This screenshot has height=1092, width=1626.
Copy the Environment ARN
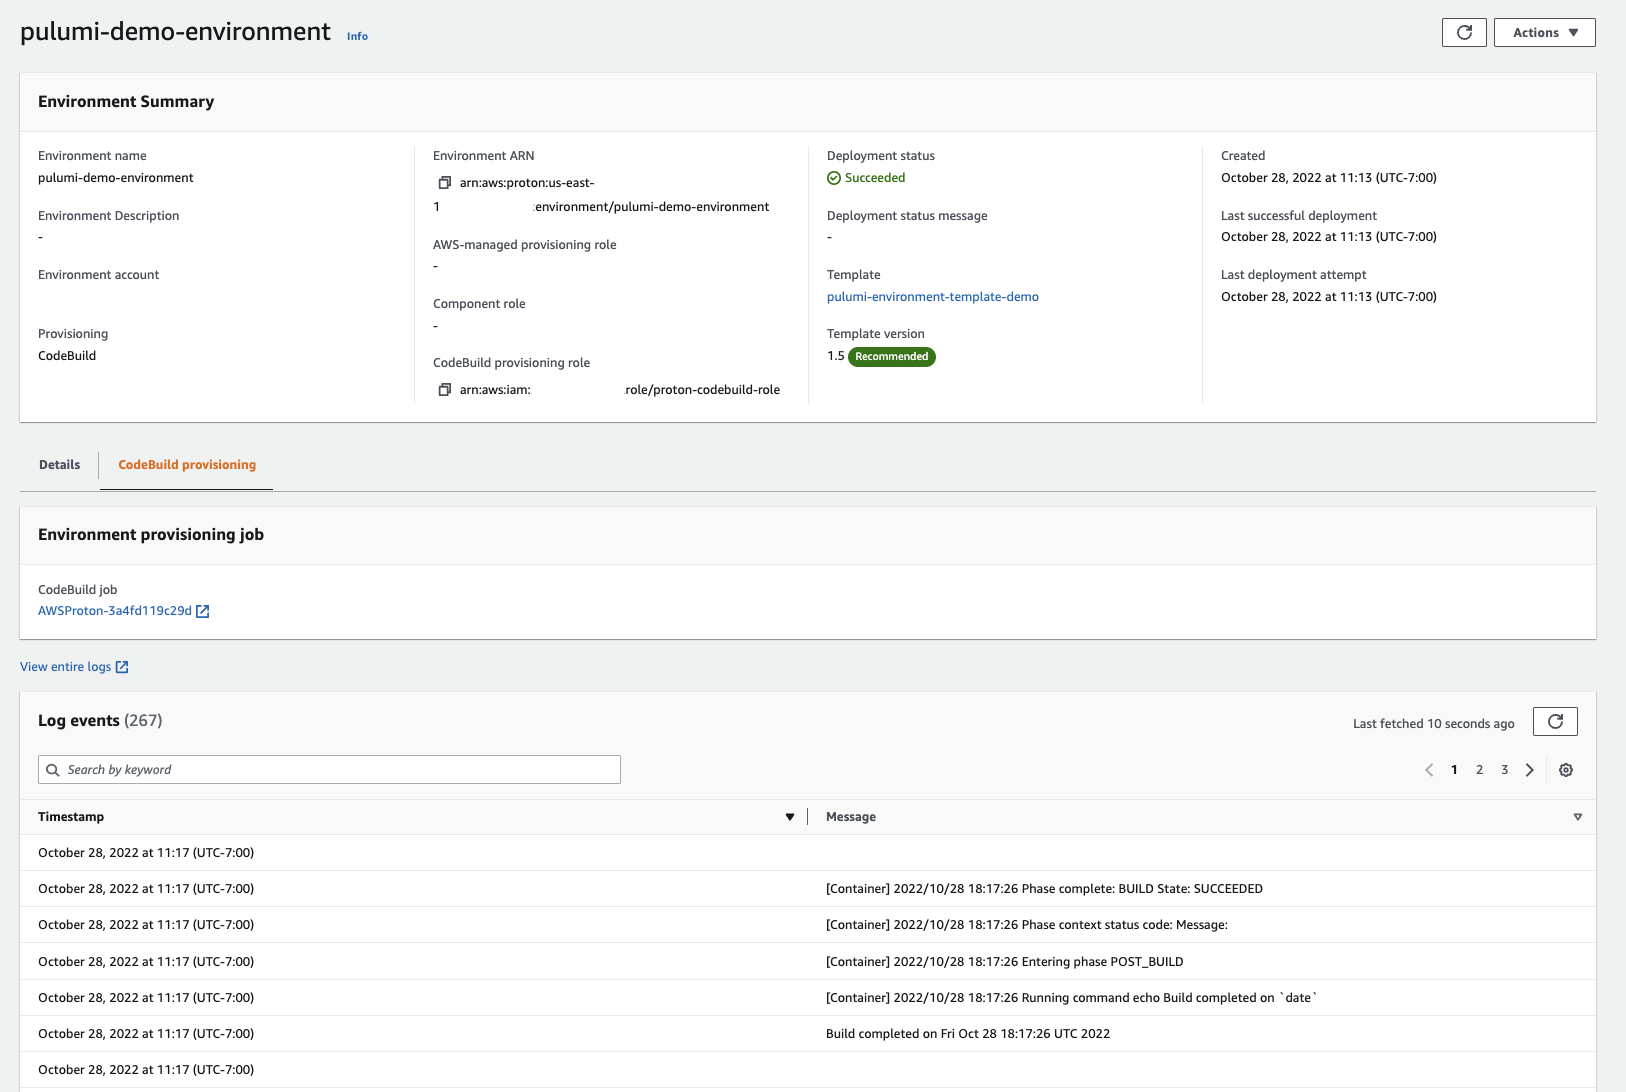pyautogui.click(x=445, y=183)
